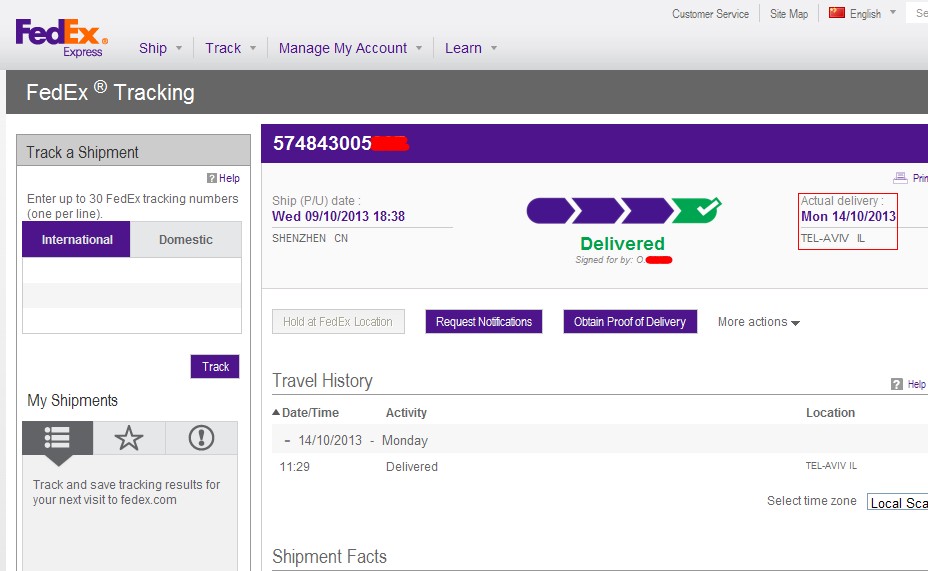Image resolution: width=928 pixels, height=571 pixels.
Task: Collapse the 14/10/2013 Monday row
Action: (287, 441)
